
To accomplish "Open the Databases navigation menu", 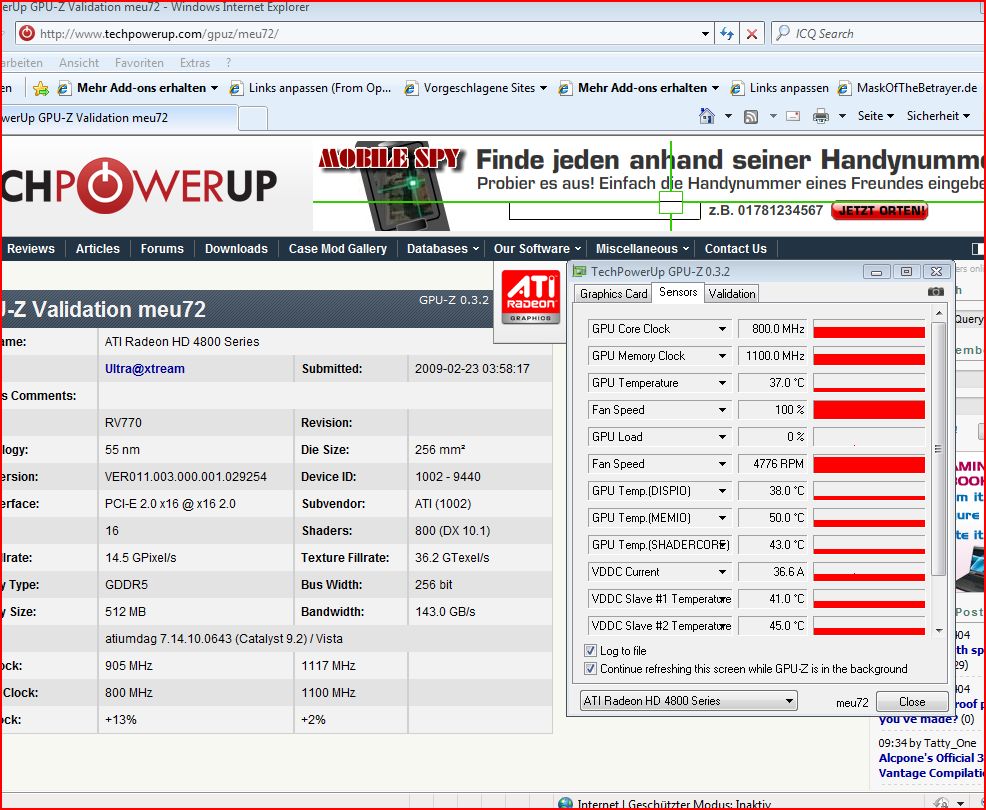I will [443, 248].
